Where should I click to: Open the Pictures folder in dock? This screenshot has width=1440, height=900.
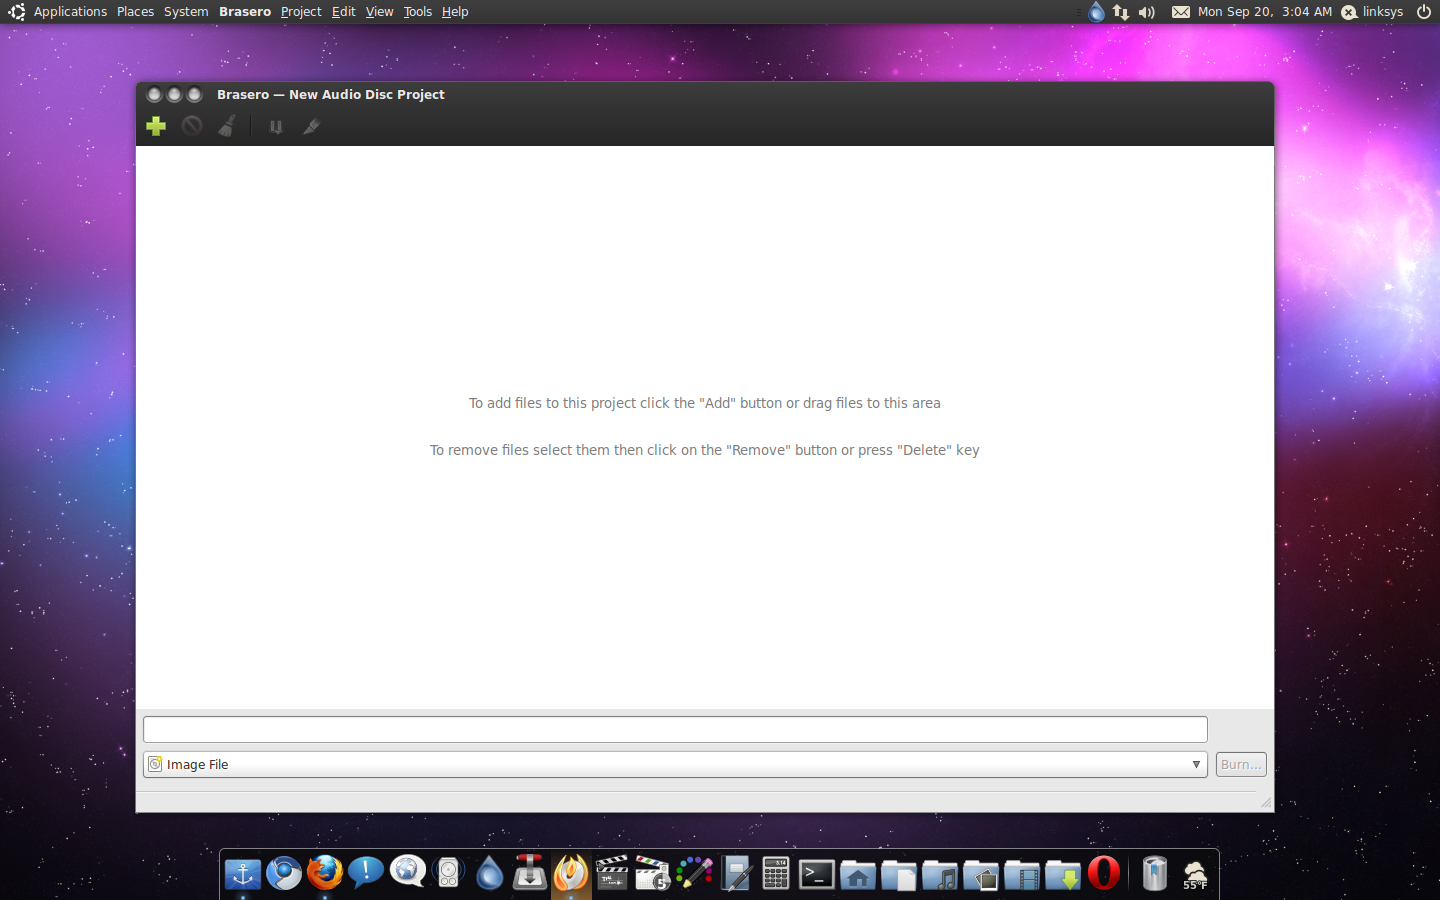pyautogui.click(x=981, y=875)
